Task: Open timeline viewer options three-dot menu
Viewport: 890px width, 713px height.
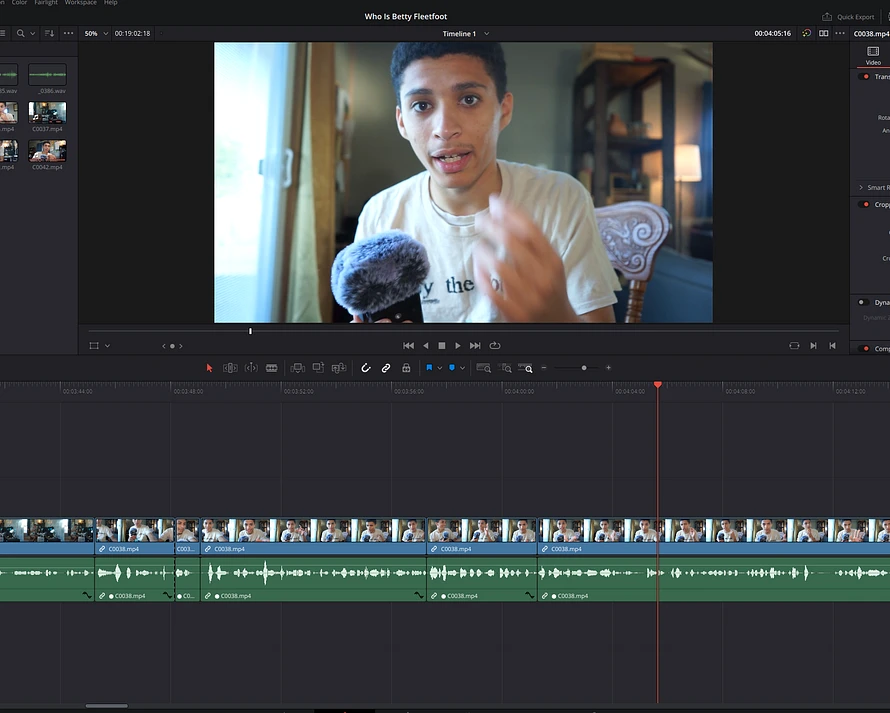Action: (x=840, y=33)
